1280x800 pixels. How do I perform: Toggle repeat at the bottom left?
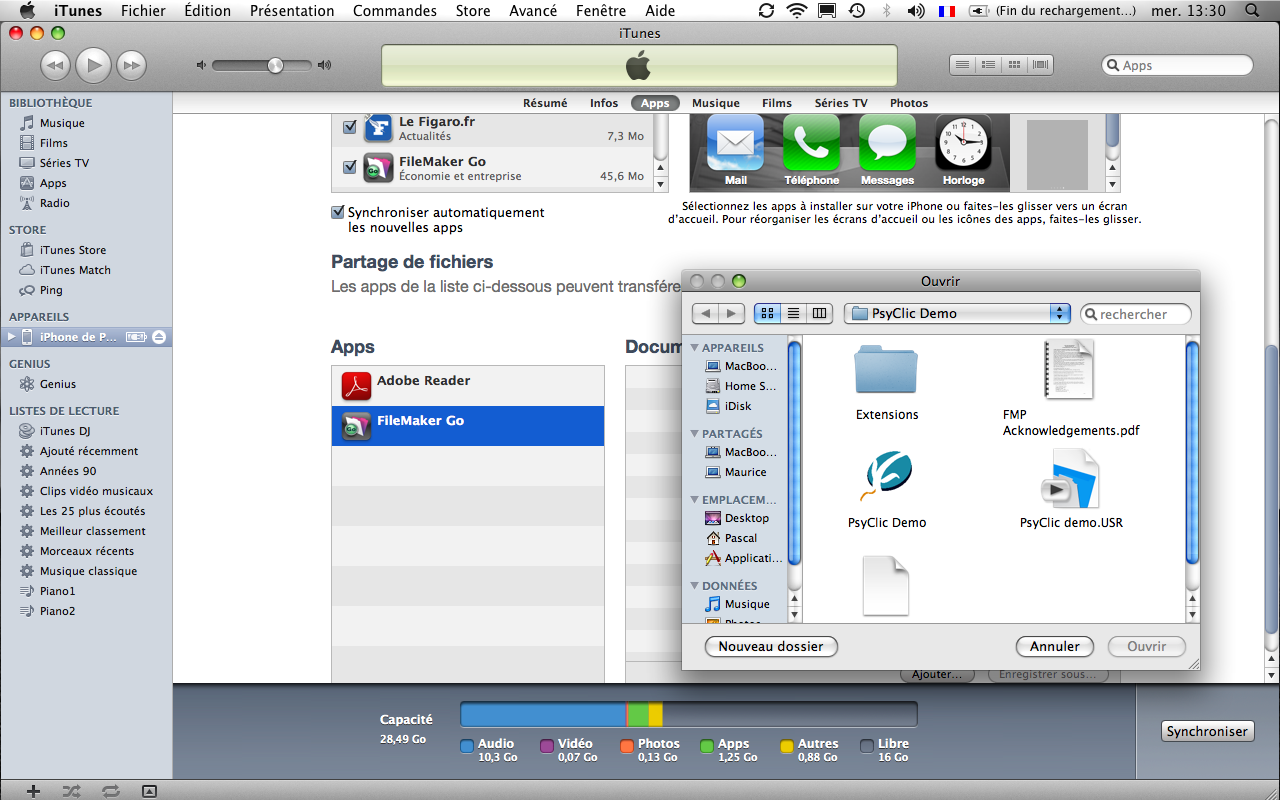[111, 791]
